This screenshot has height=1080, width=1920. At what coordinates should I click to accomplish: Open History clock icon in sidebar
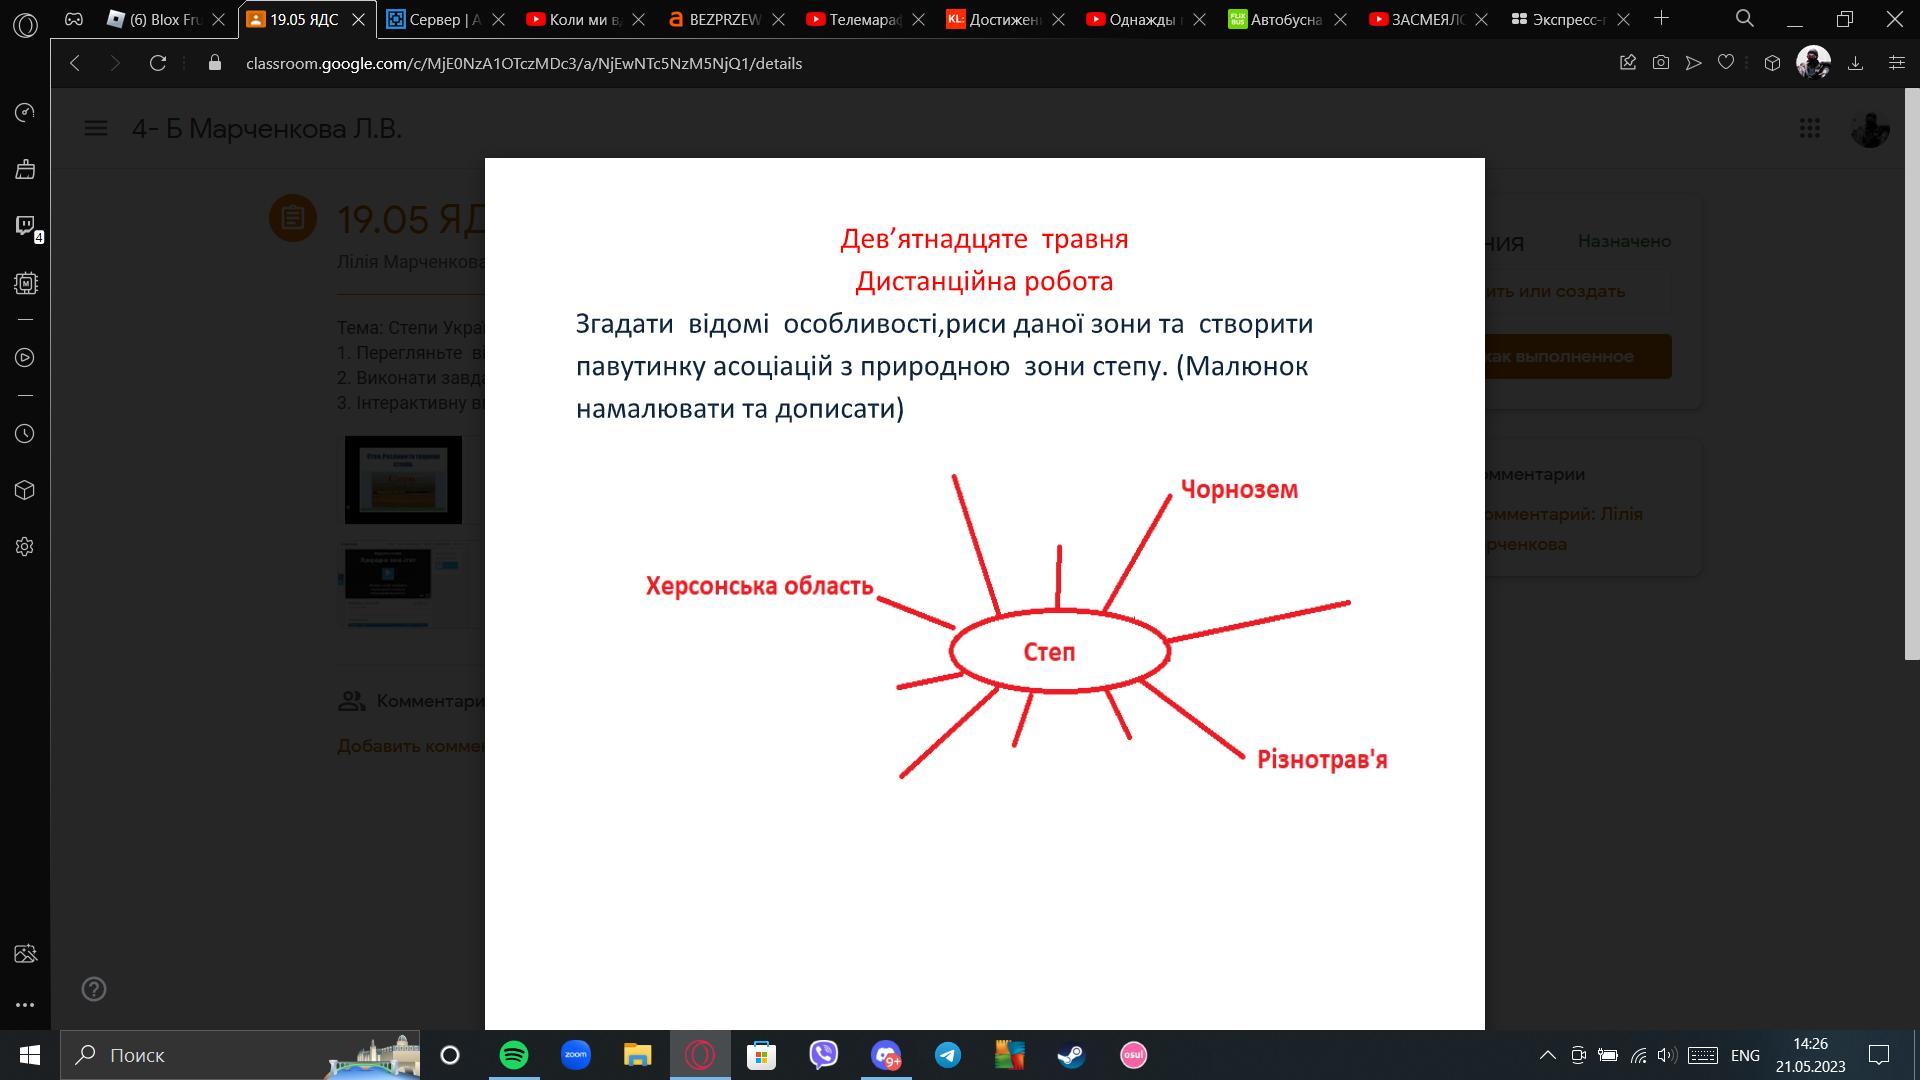click(25, 434)
